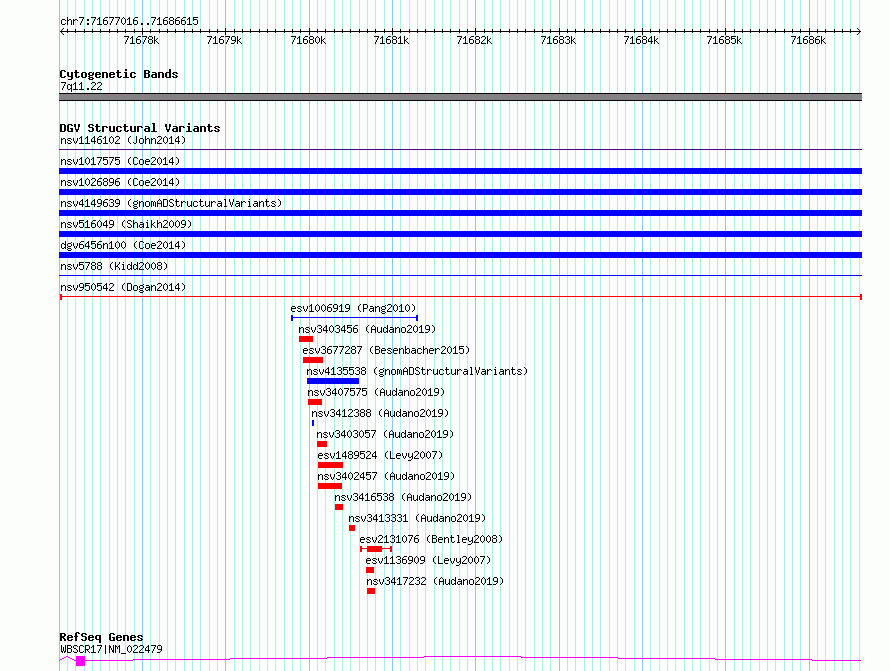890x671 pixels.
Task: Open the esv1006919 (Pang2010) label
Action: (x=353, y=308)
